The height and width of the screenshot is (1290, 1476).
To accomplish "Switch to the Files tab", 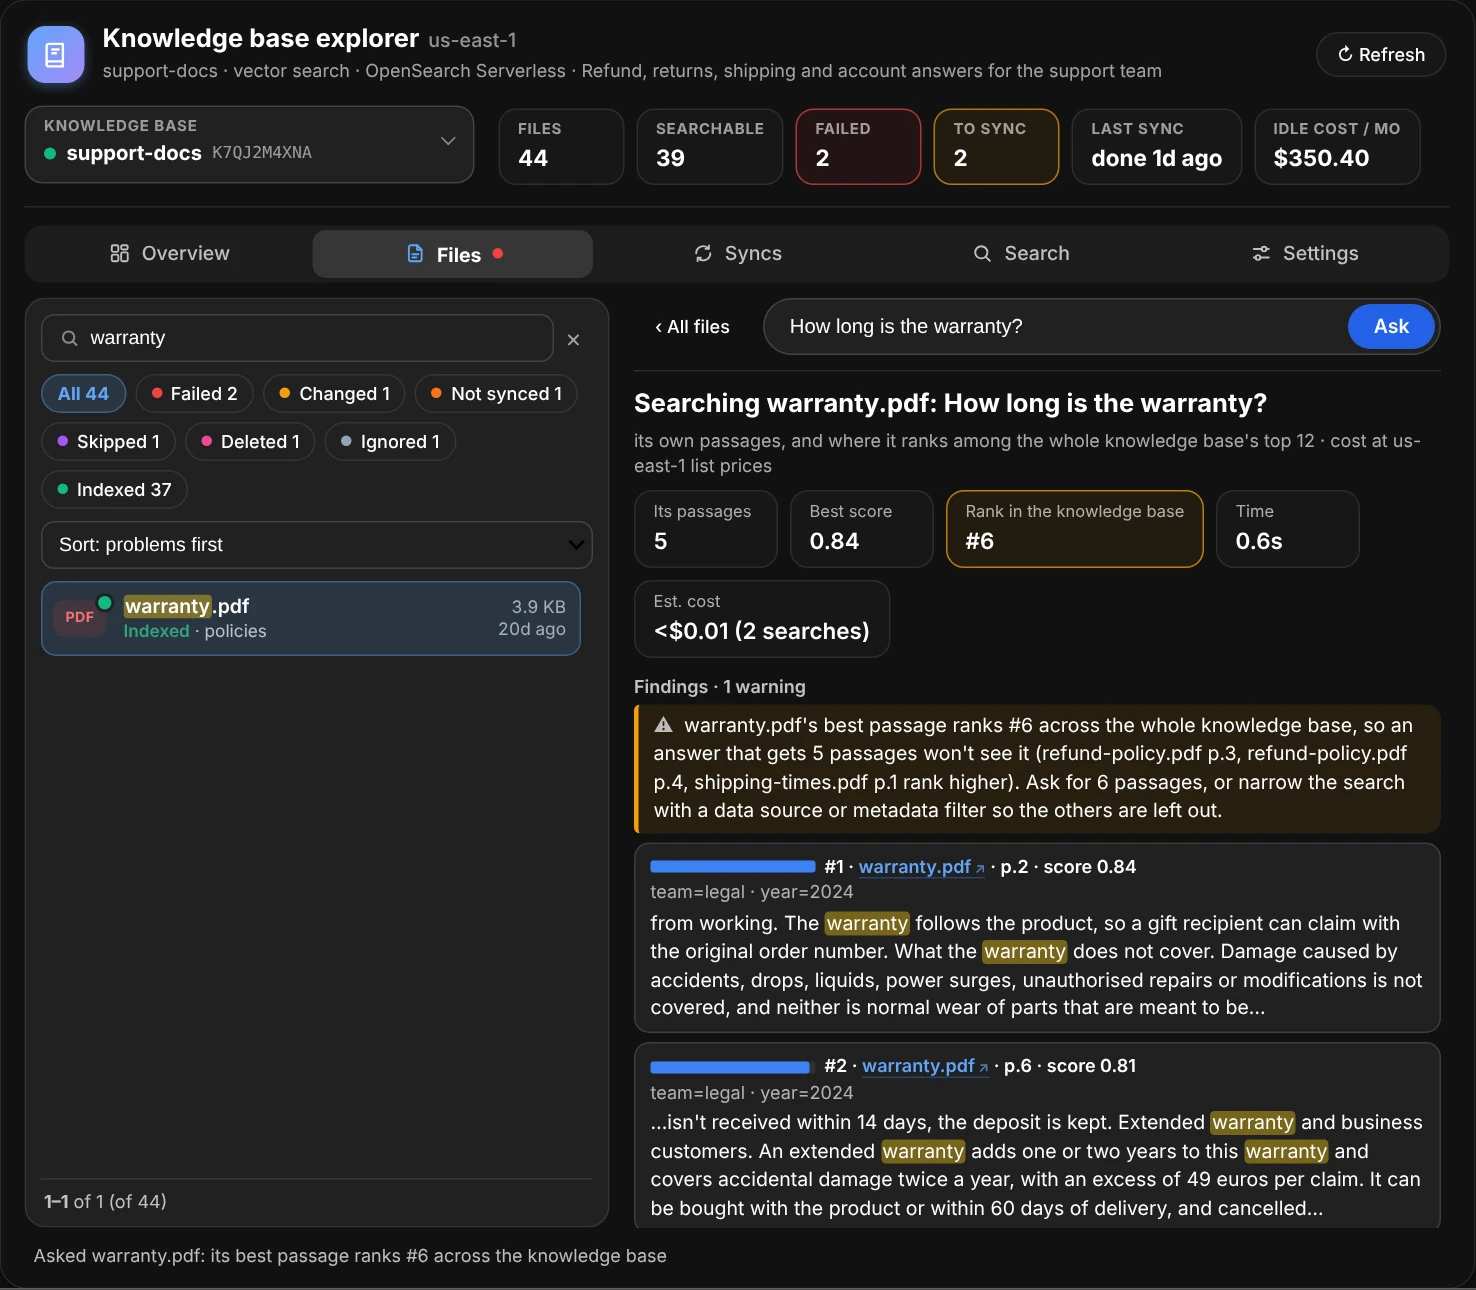I will tap(453, 254).
